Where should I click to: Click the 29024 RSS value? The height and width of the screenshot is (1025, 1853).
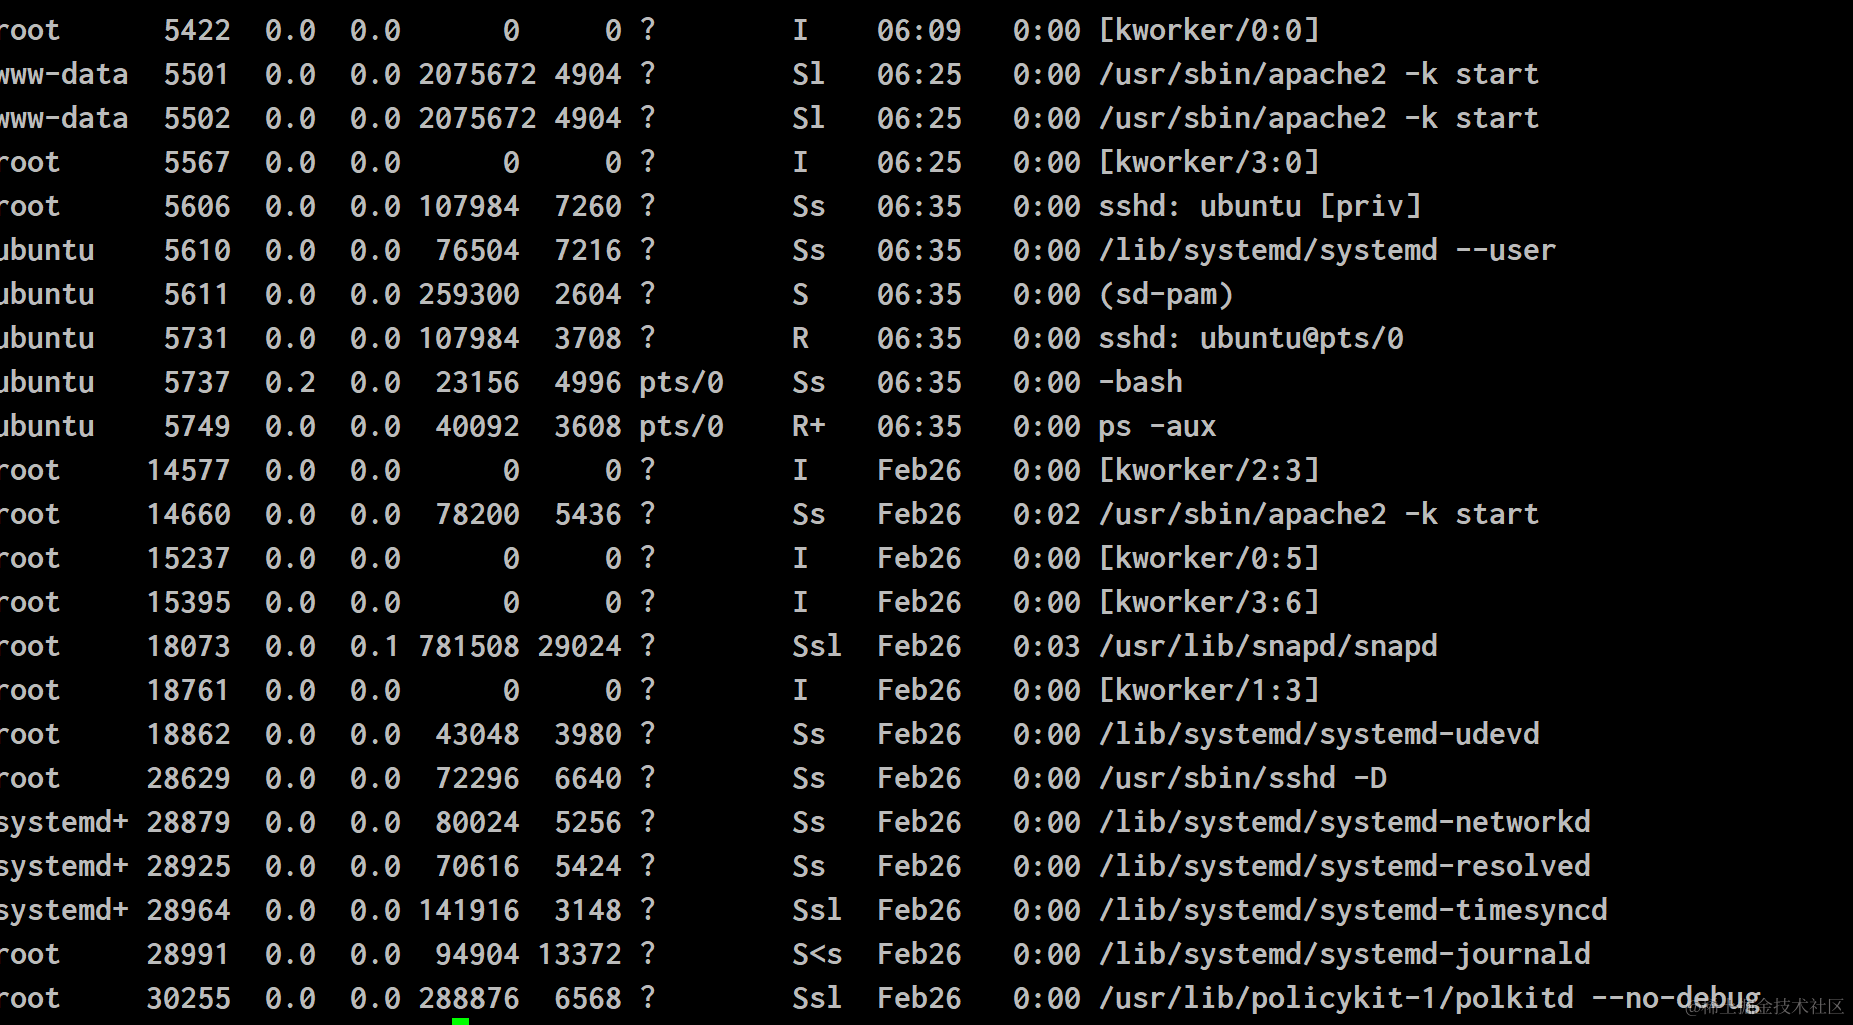click(x=580, y=646)
